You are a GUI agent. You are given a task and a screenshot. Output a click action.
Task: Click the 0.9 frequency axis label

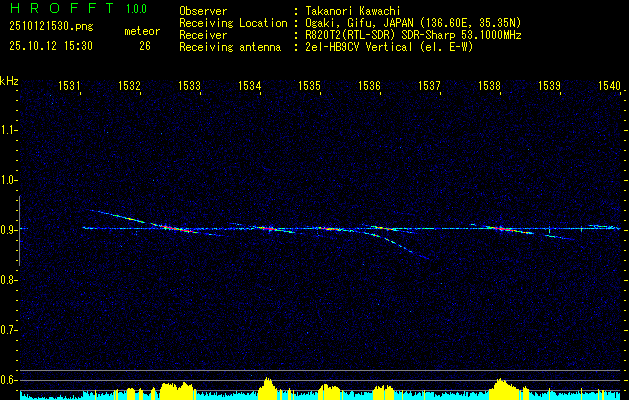pyautogui.click(x=8, y=230)
